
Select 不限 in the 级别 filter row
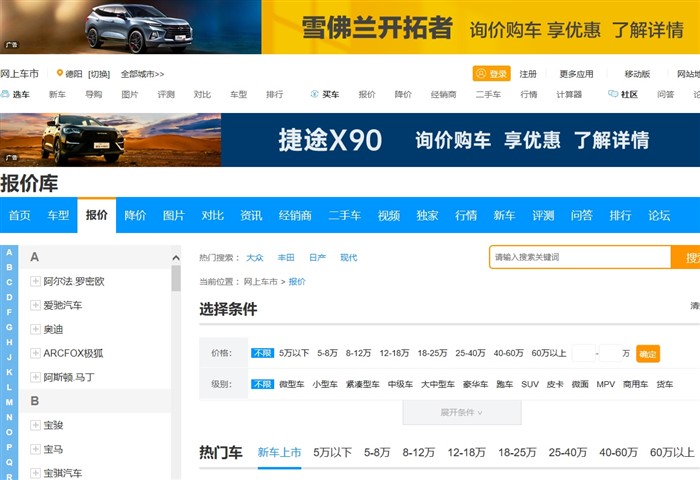[x=262, y=384]
